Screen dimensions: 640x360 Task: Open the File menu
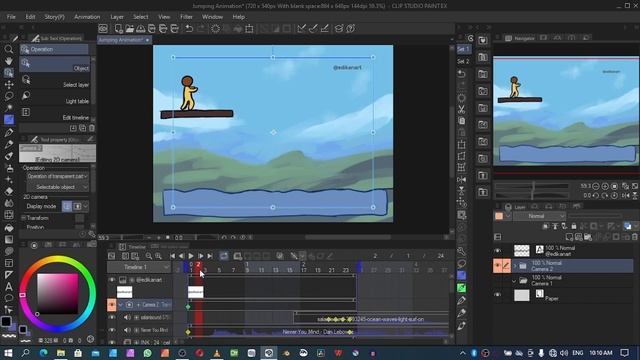point(11,17)
